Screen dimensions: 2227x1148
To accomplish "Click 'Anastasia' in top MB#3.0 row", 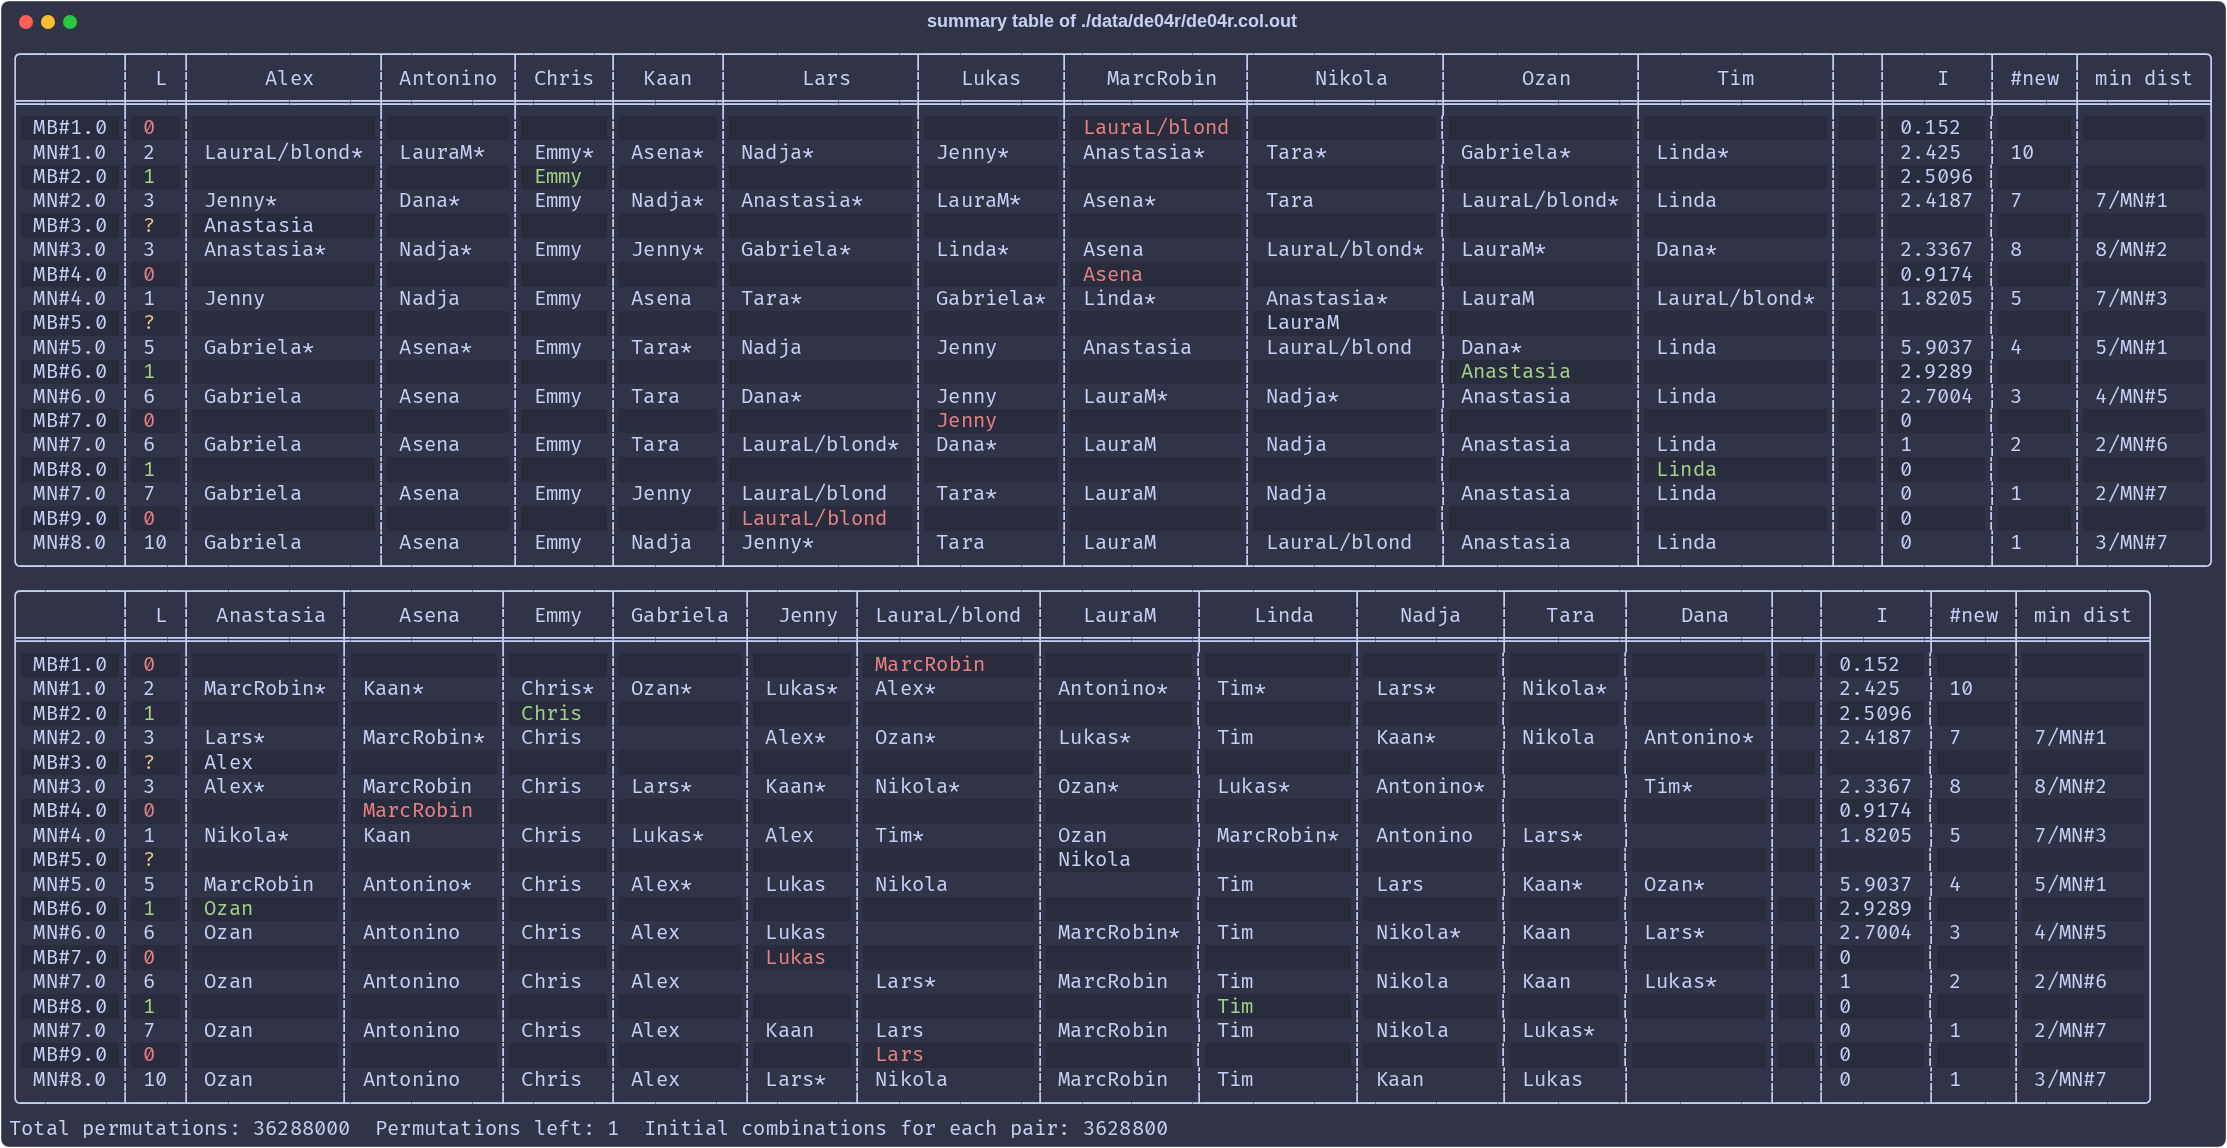I will tap(259, 225).
